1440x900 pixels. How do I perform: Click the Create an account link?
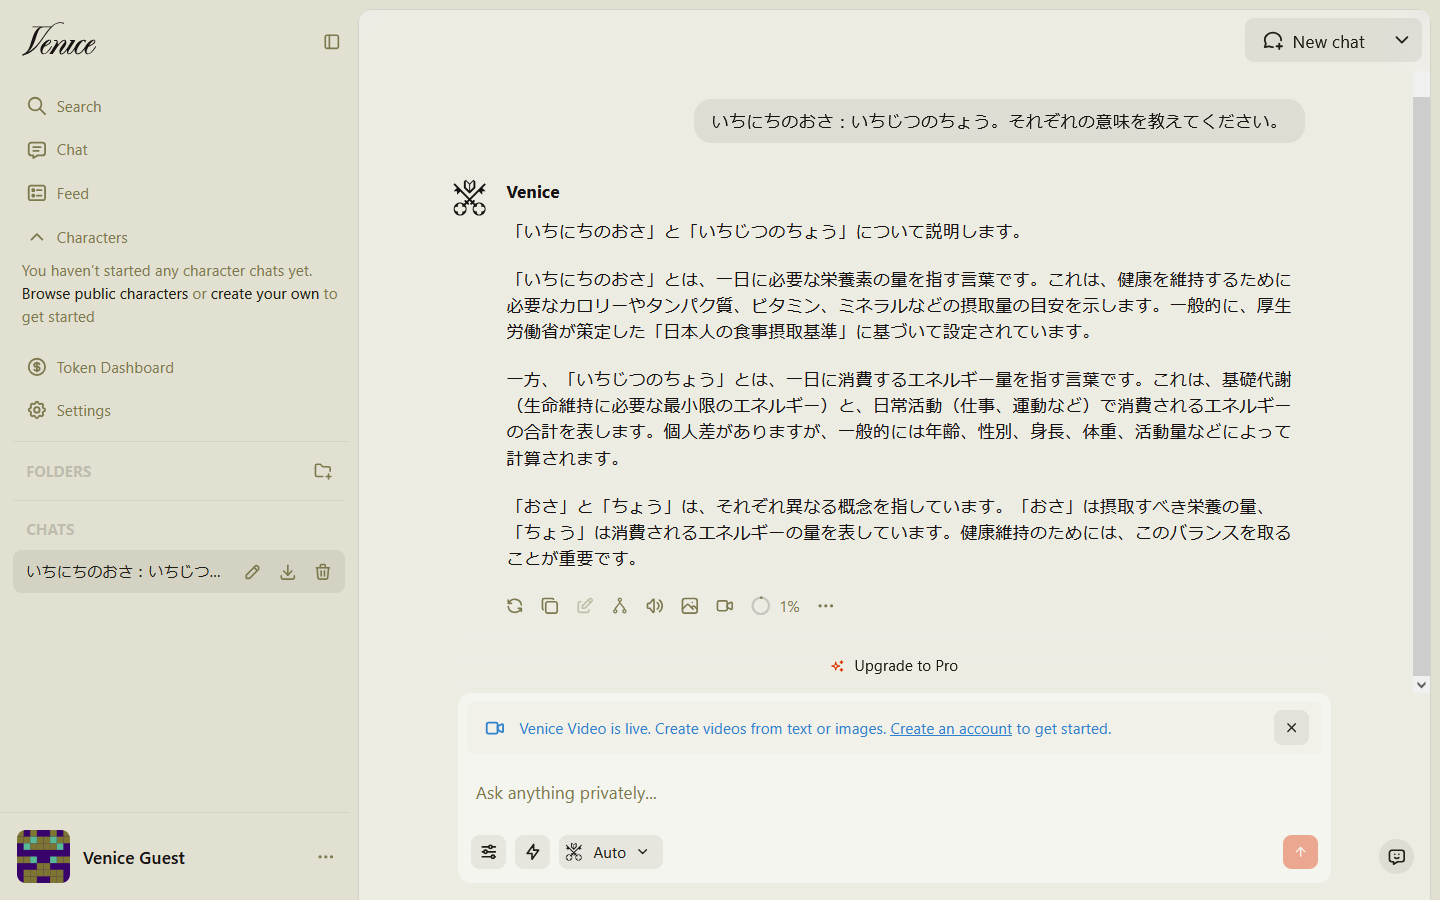(951, 729)
